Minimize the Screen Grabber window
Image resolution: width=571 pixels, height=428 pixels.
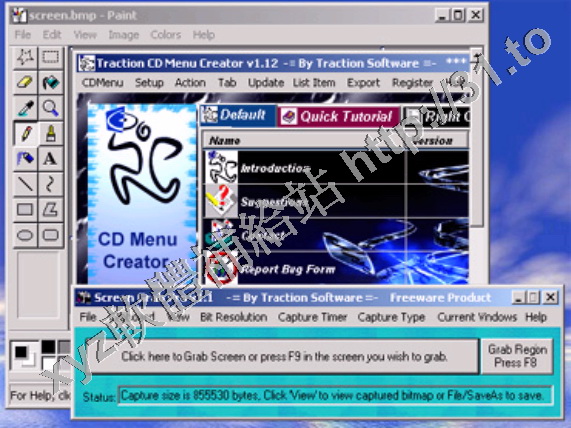(519, 298)
